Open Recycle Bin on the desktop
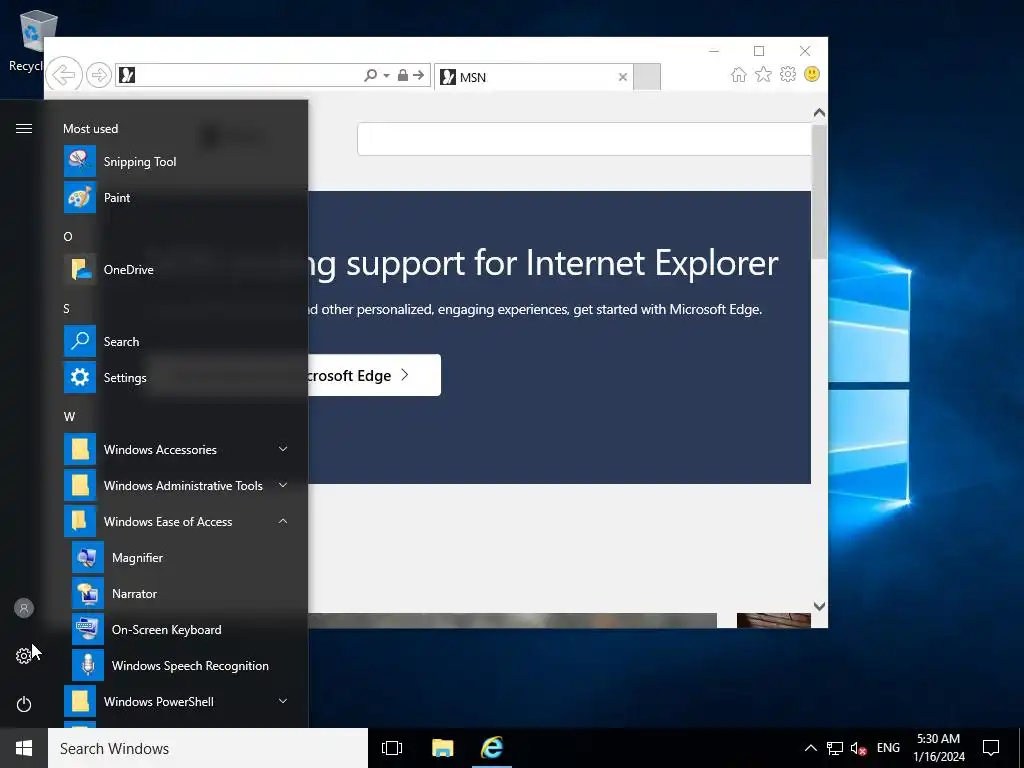This screenshot has width=1024, height=768. pyautogui.click(x=26, y=41)
